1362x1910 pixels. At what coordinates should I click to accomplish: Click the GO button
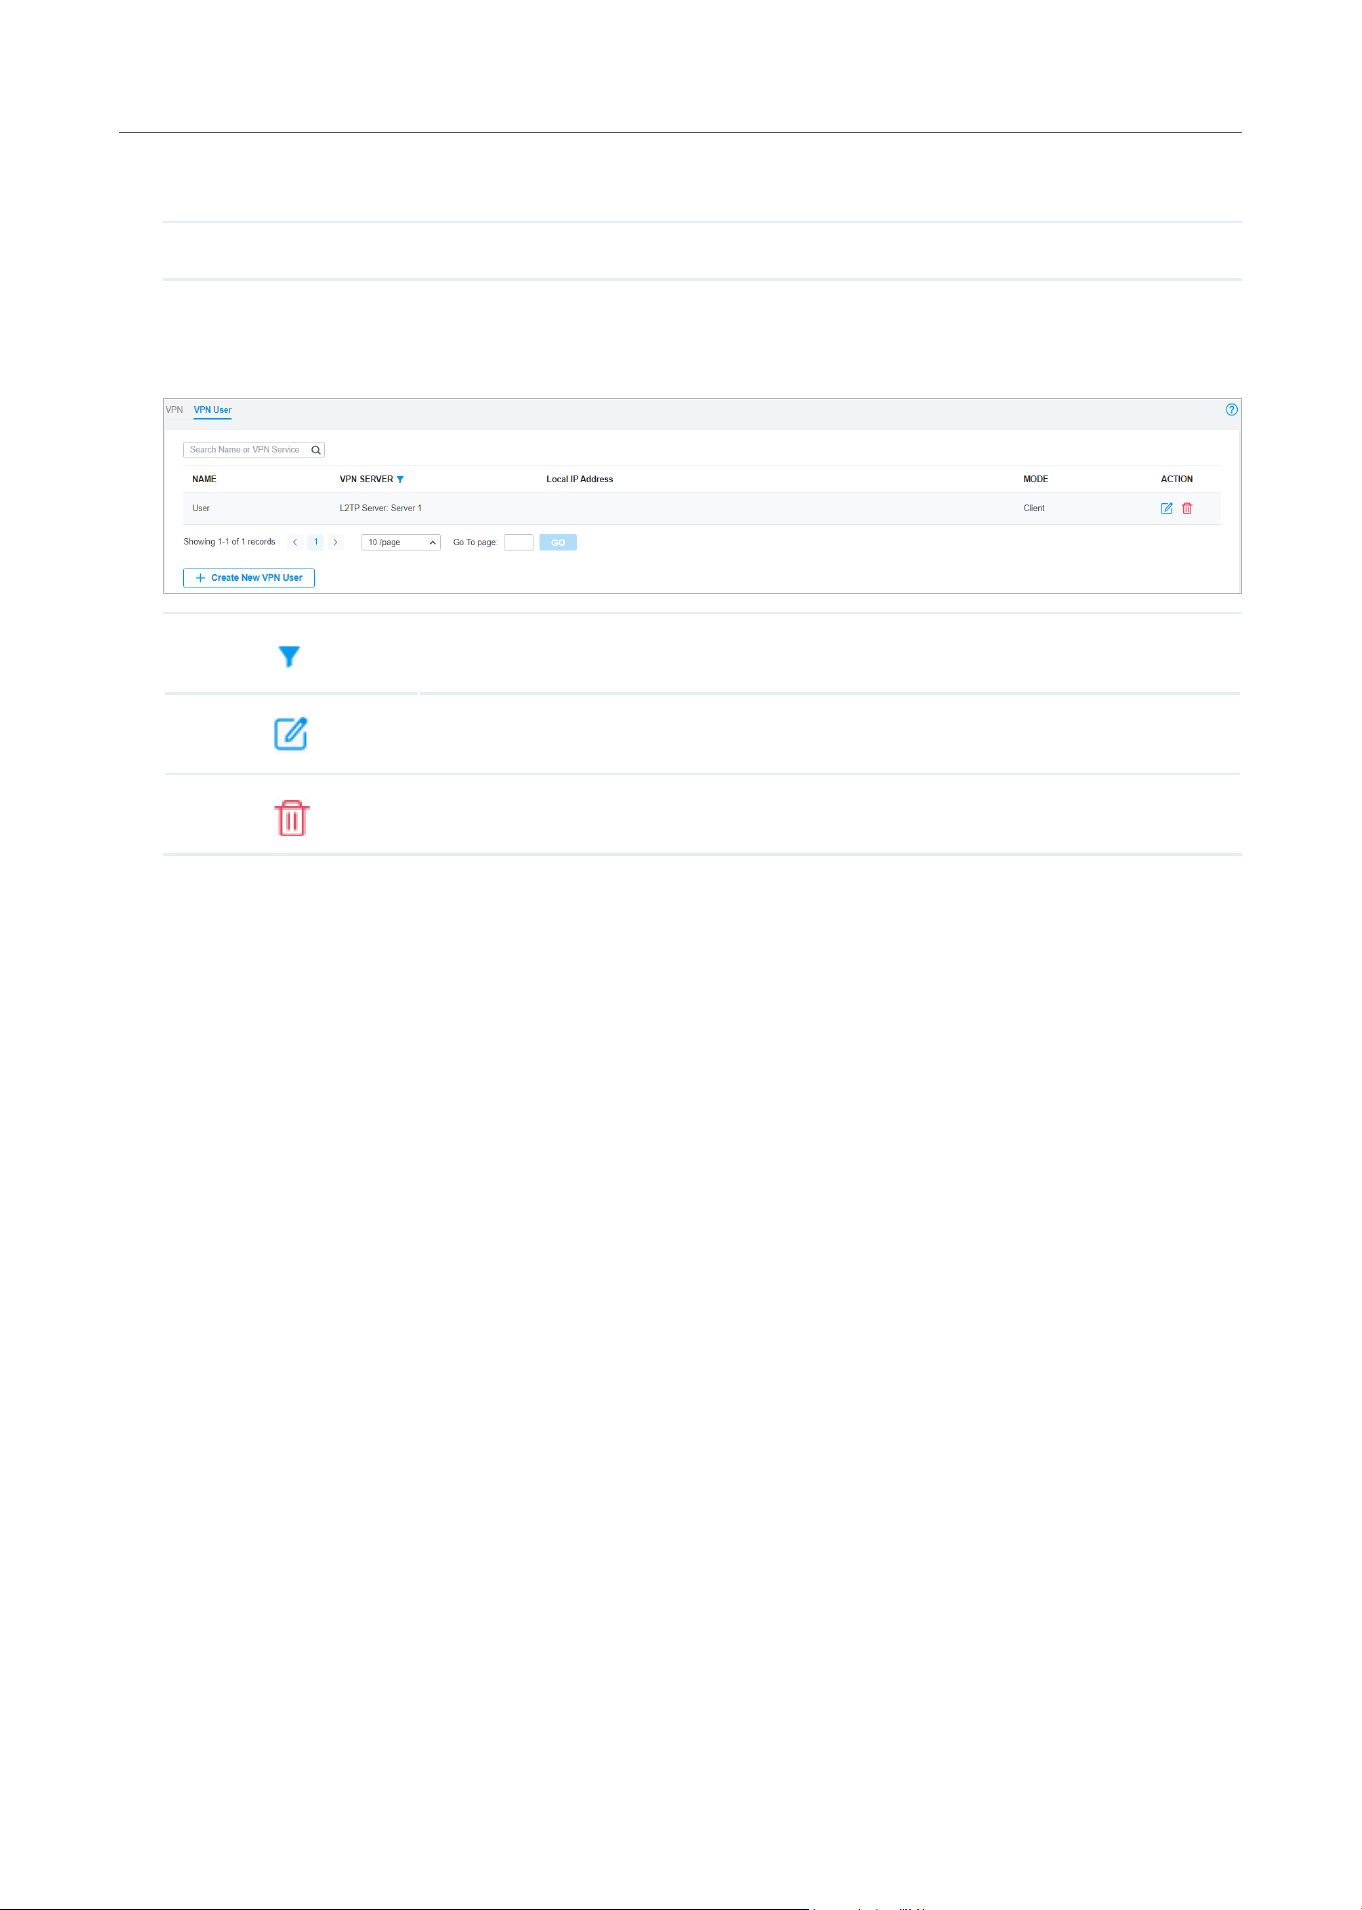[558, 542]
